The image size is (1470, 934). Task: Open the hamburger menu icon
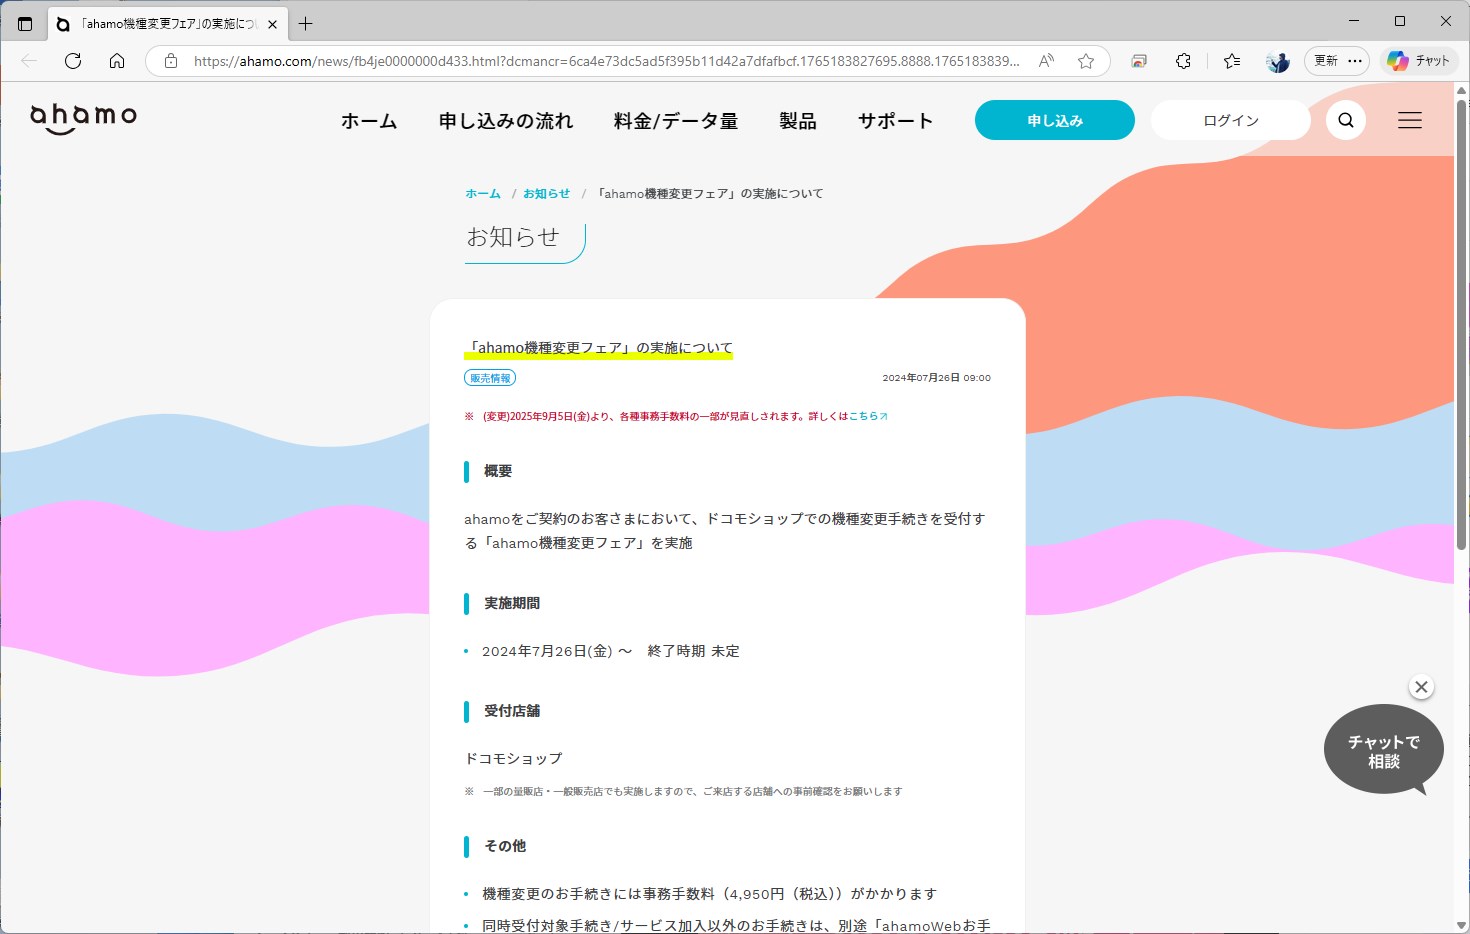coord(1409,119)
